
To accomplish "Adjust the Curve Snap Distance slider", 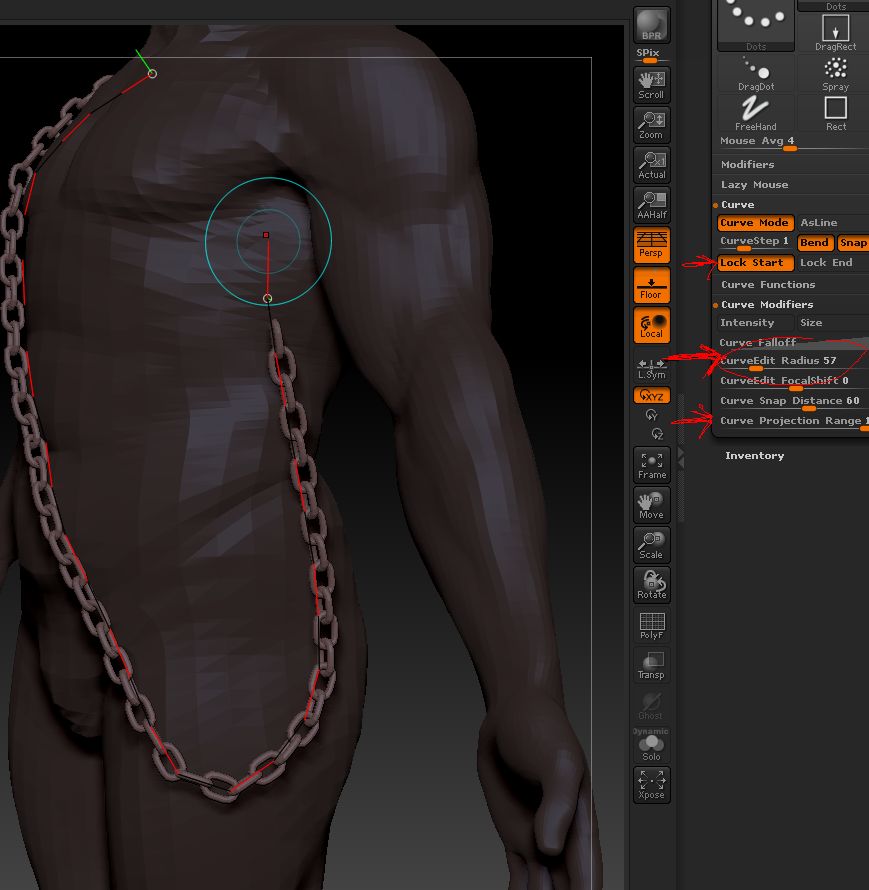I will pos(793,402).
